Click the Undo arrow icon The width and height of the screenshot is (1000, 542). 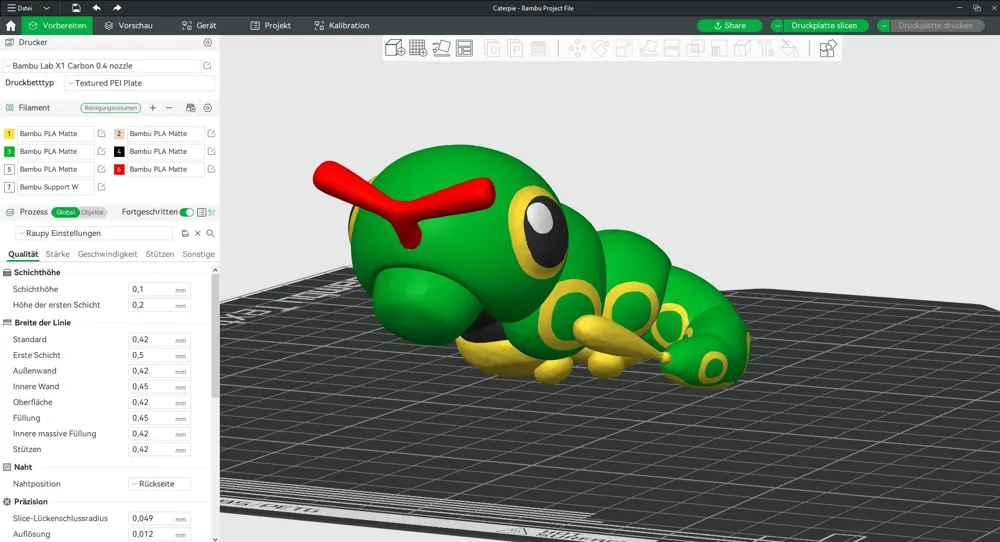(x=97, y=8)
